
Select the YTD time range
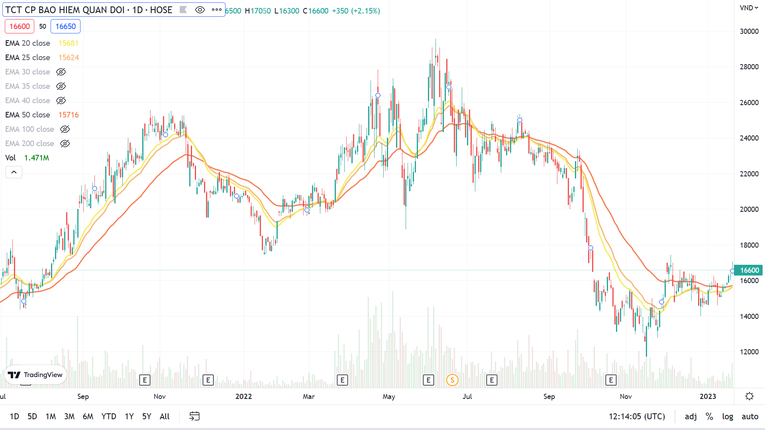tap(108, 416)
